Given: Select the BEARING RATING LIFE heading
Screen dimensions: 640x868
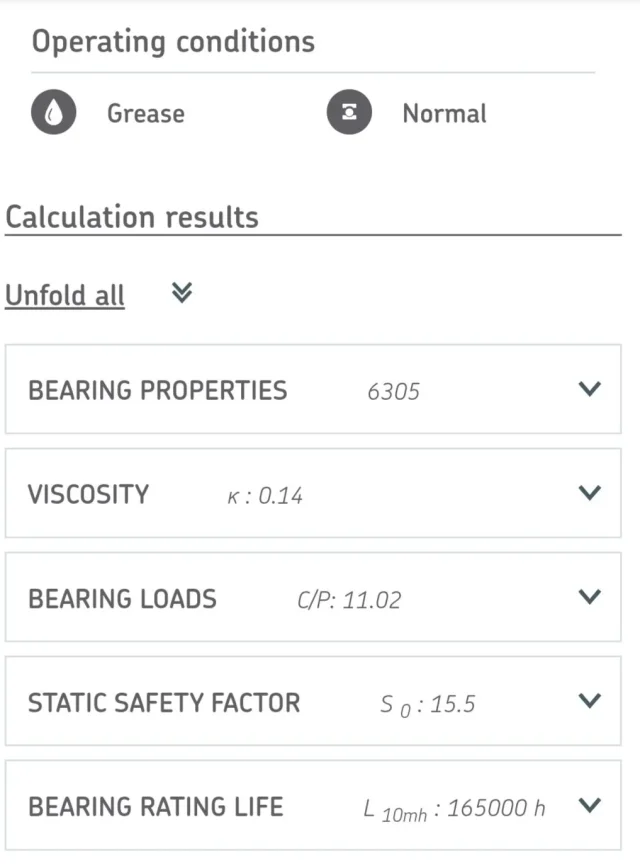Looking at the screenshot, I should click(x=156, y=807).
